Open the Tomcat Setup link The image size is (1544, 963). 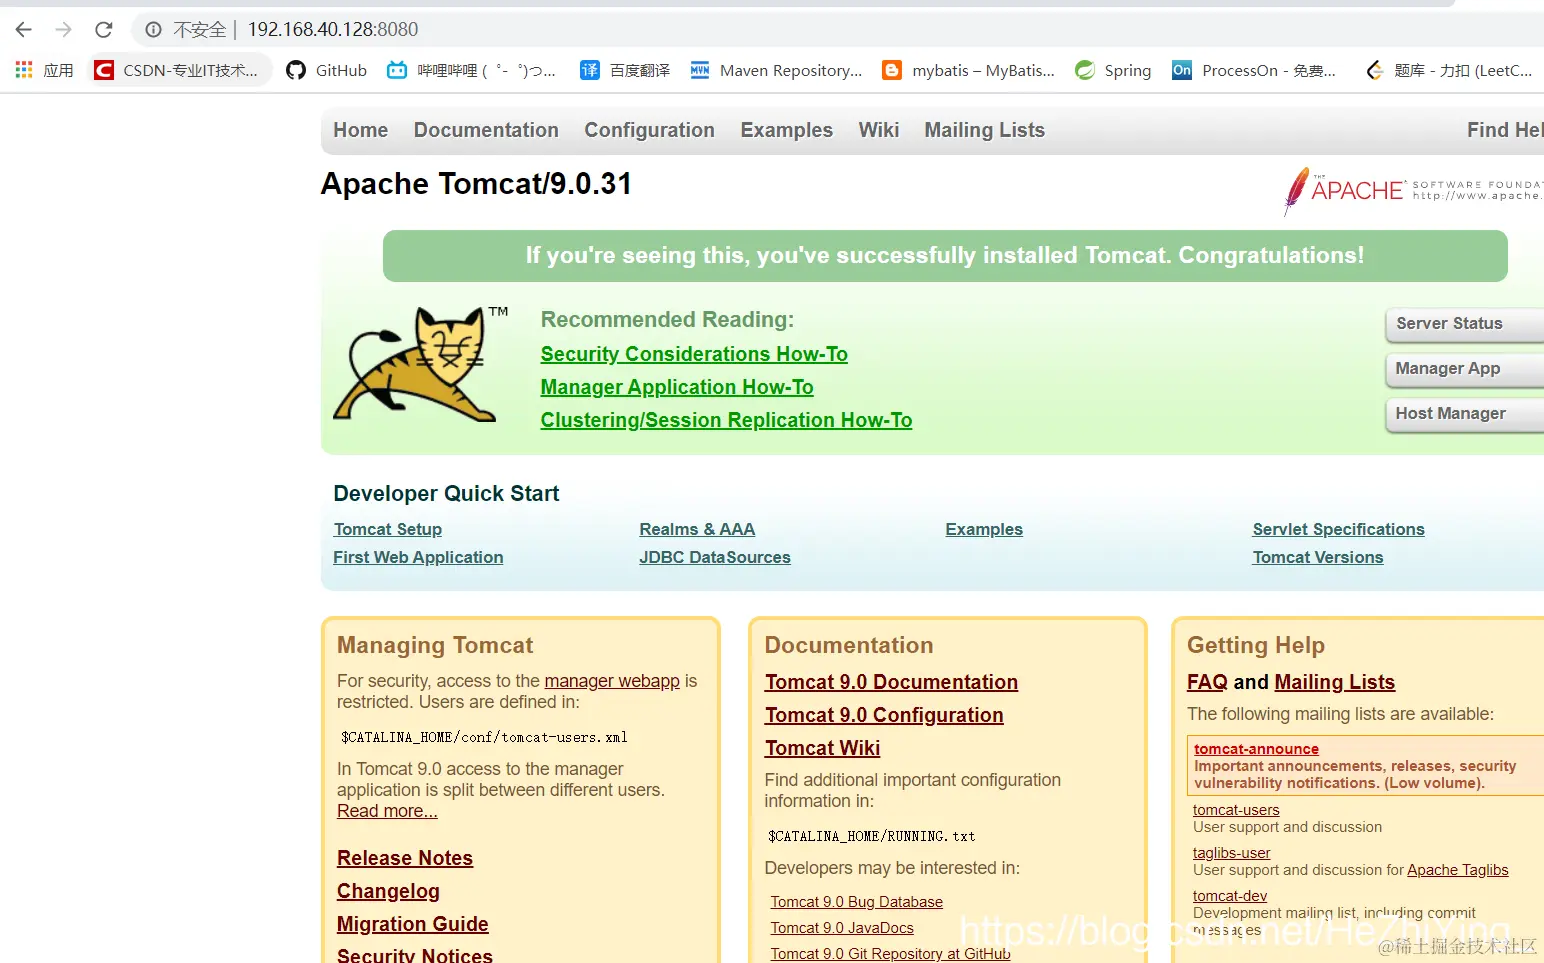(x=388, y=529)
